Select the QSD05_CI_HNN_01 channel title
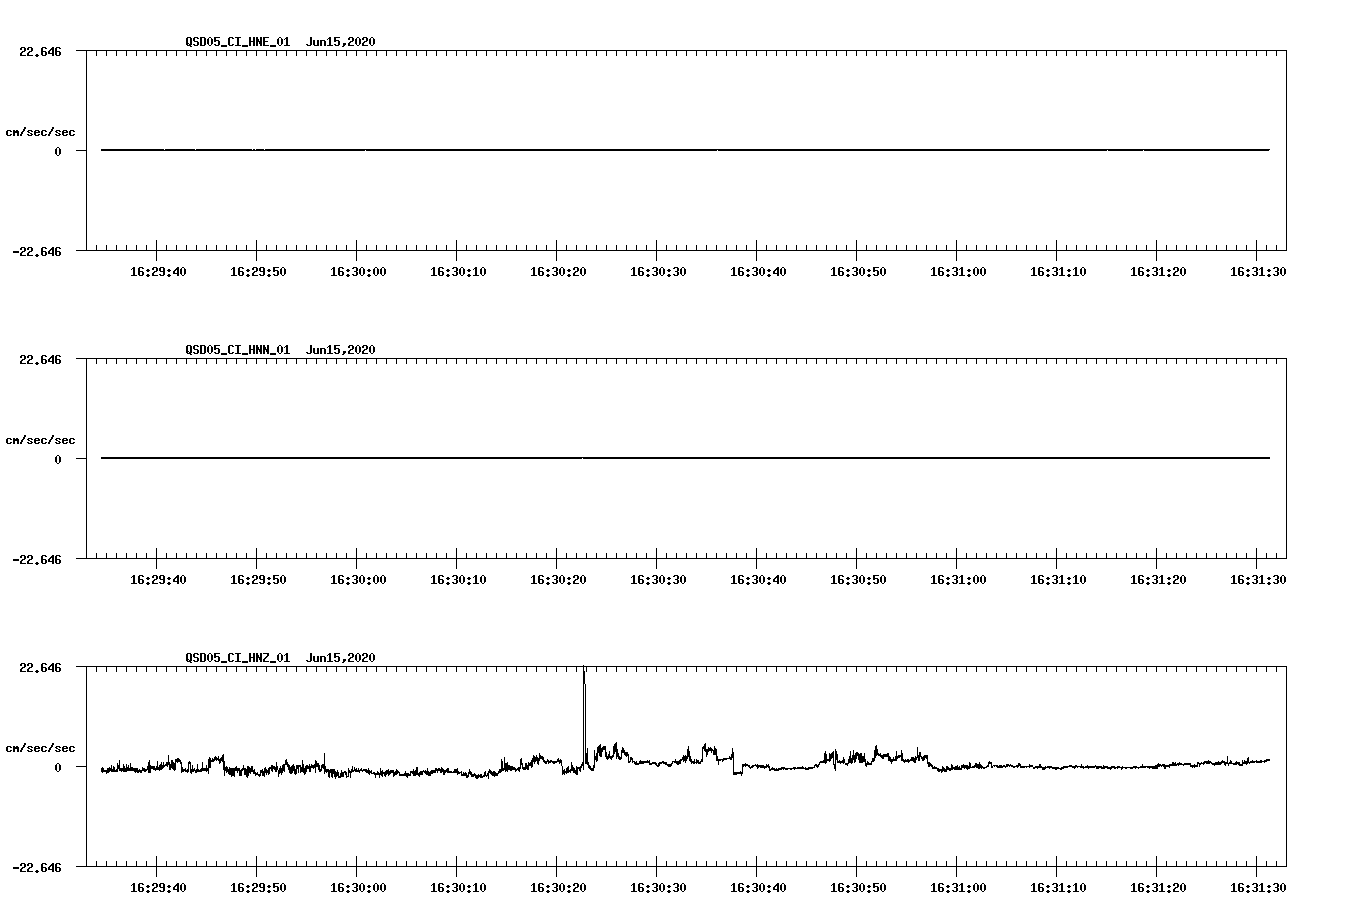 pyautogui.click(x=238, y=350)
